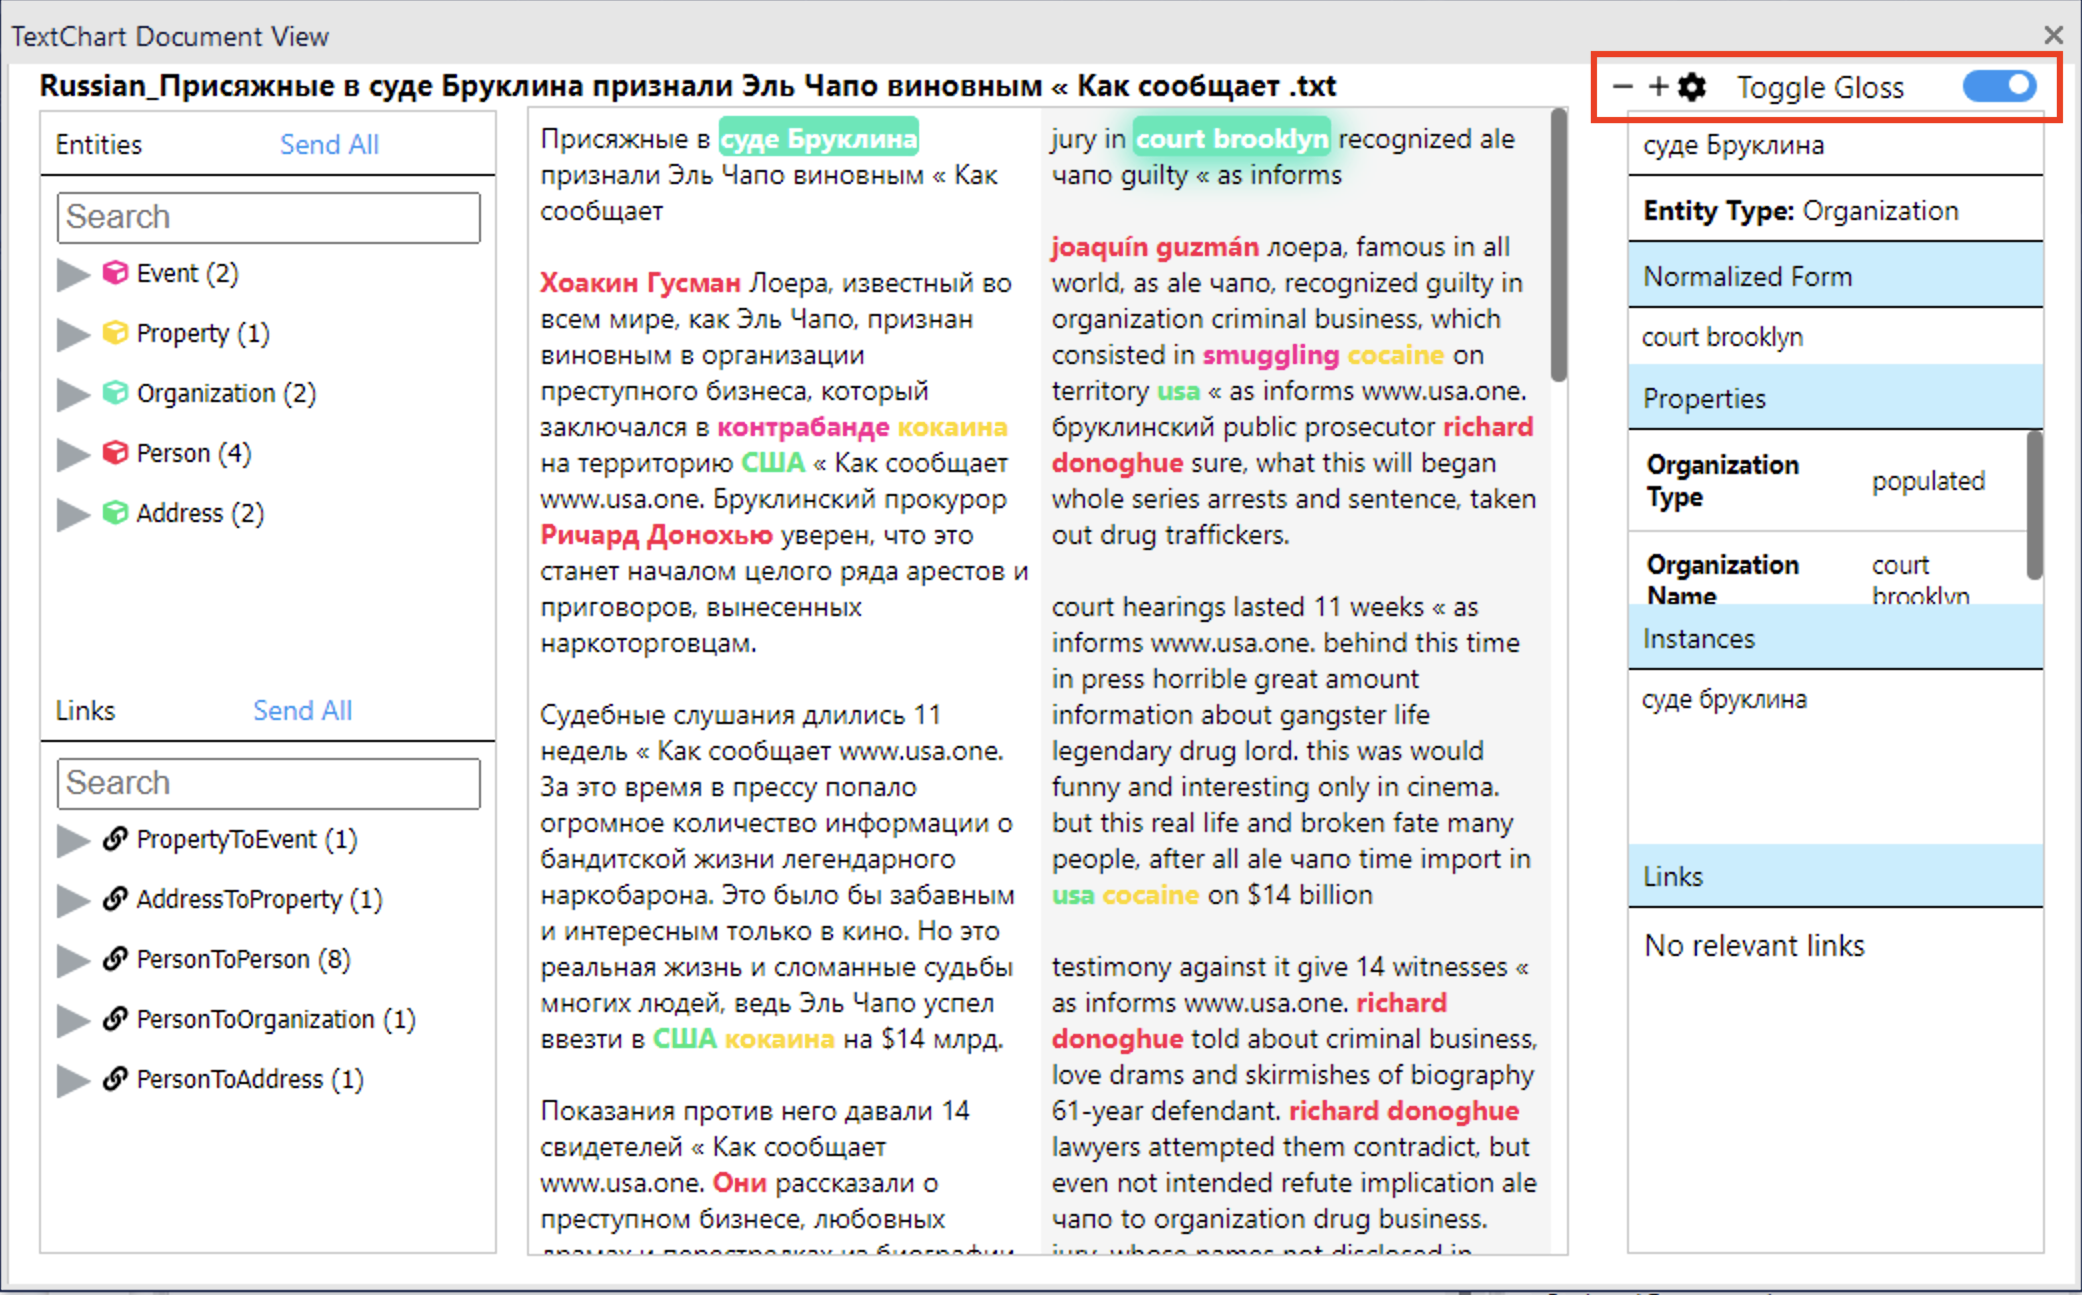The height and width of the screenshot is (1295, 2082).
Task: Click the Entities search field
Action: click(268, 217)
